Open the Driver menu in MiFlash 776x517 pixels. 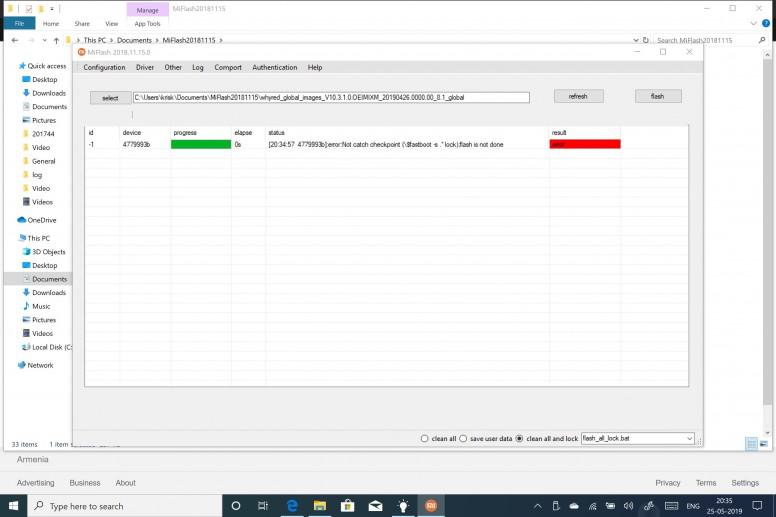(x=145, y=68)
